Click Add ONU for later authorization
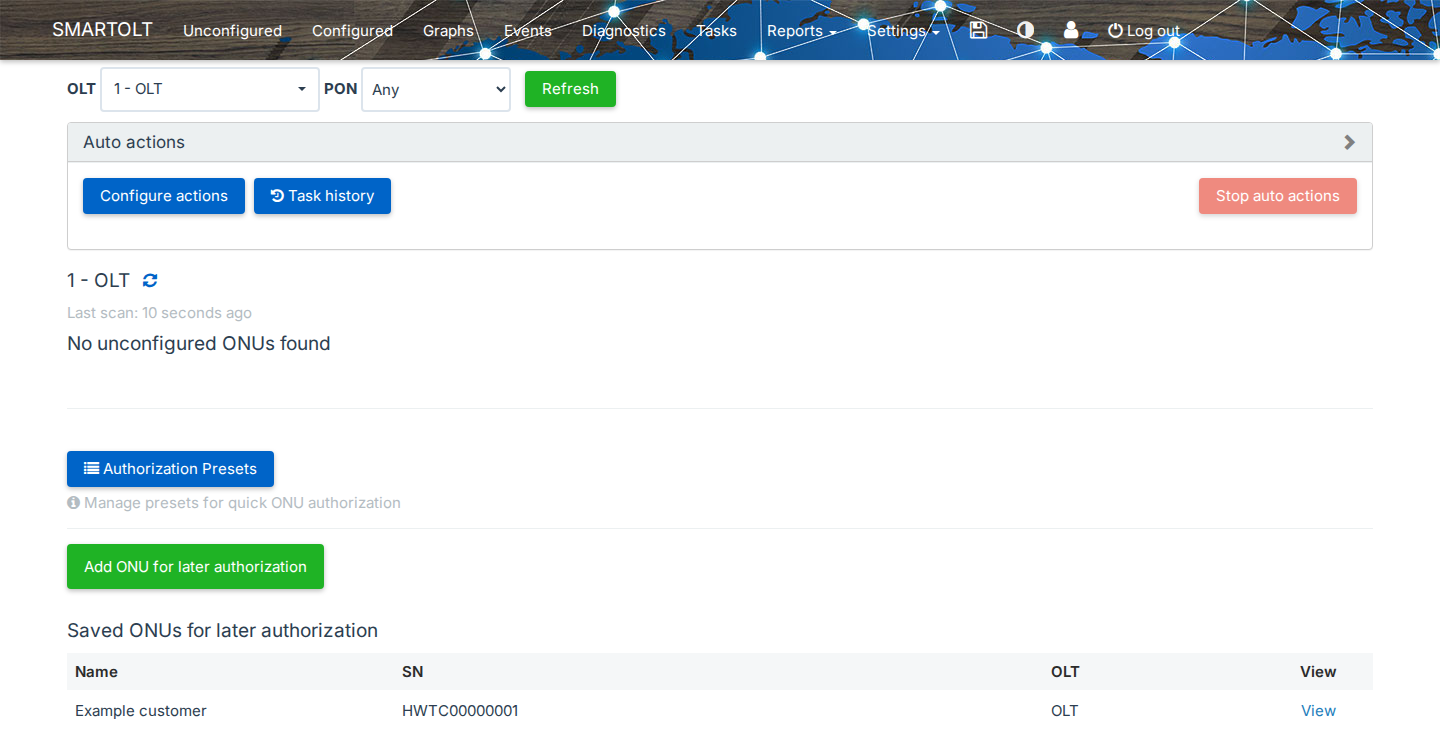 195,567
